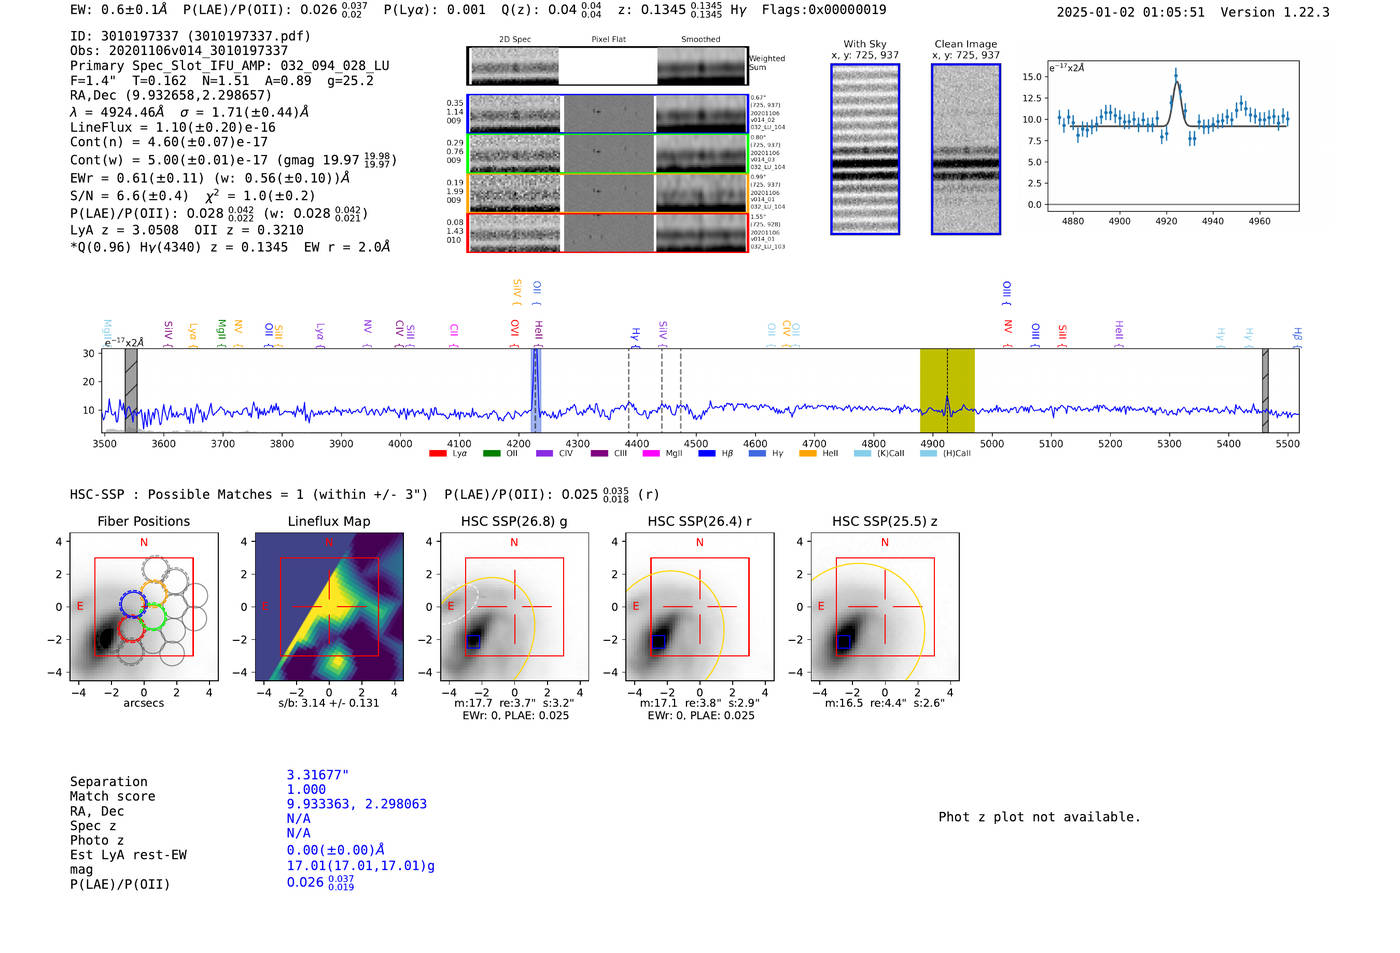Click the Flags:0x00000019 text
This screenshot has height=953, width=1400.
pyautogui.click(x=824, y=10)
